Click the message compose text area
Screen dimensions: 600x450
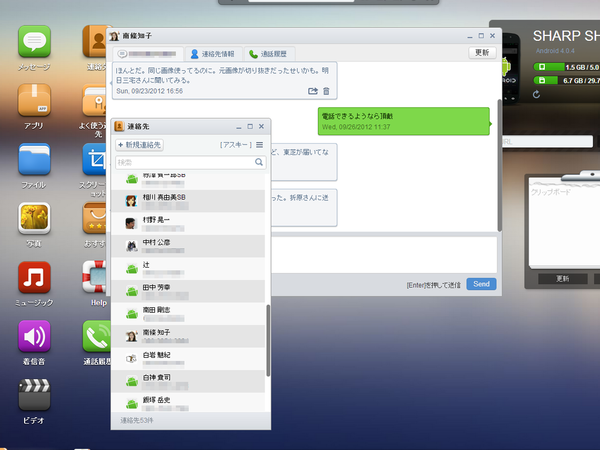click(384, 254)
